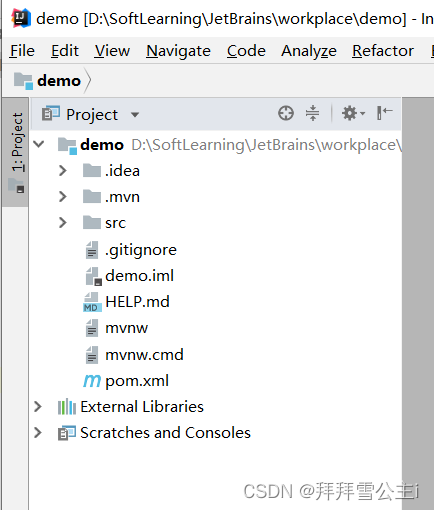434x510 pixels.
Task: Click the hide project panel icon
Action: (384, 113)
